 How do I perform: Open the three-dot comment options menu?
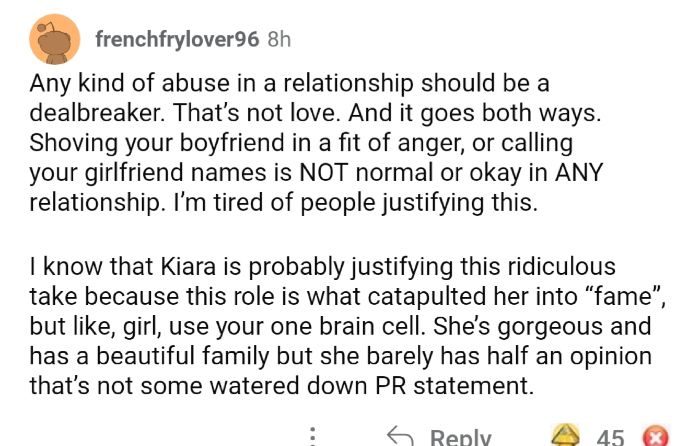point(313,436)
